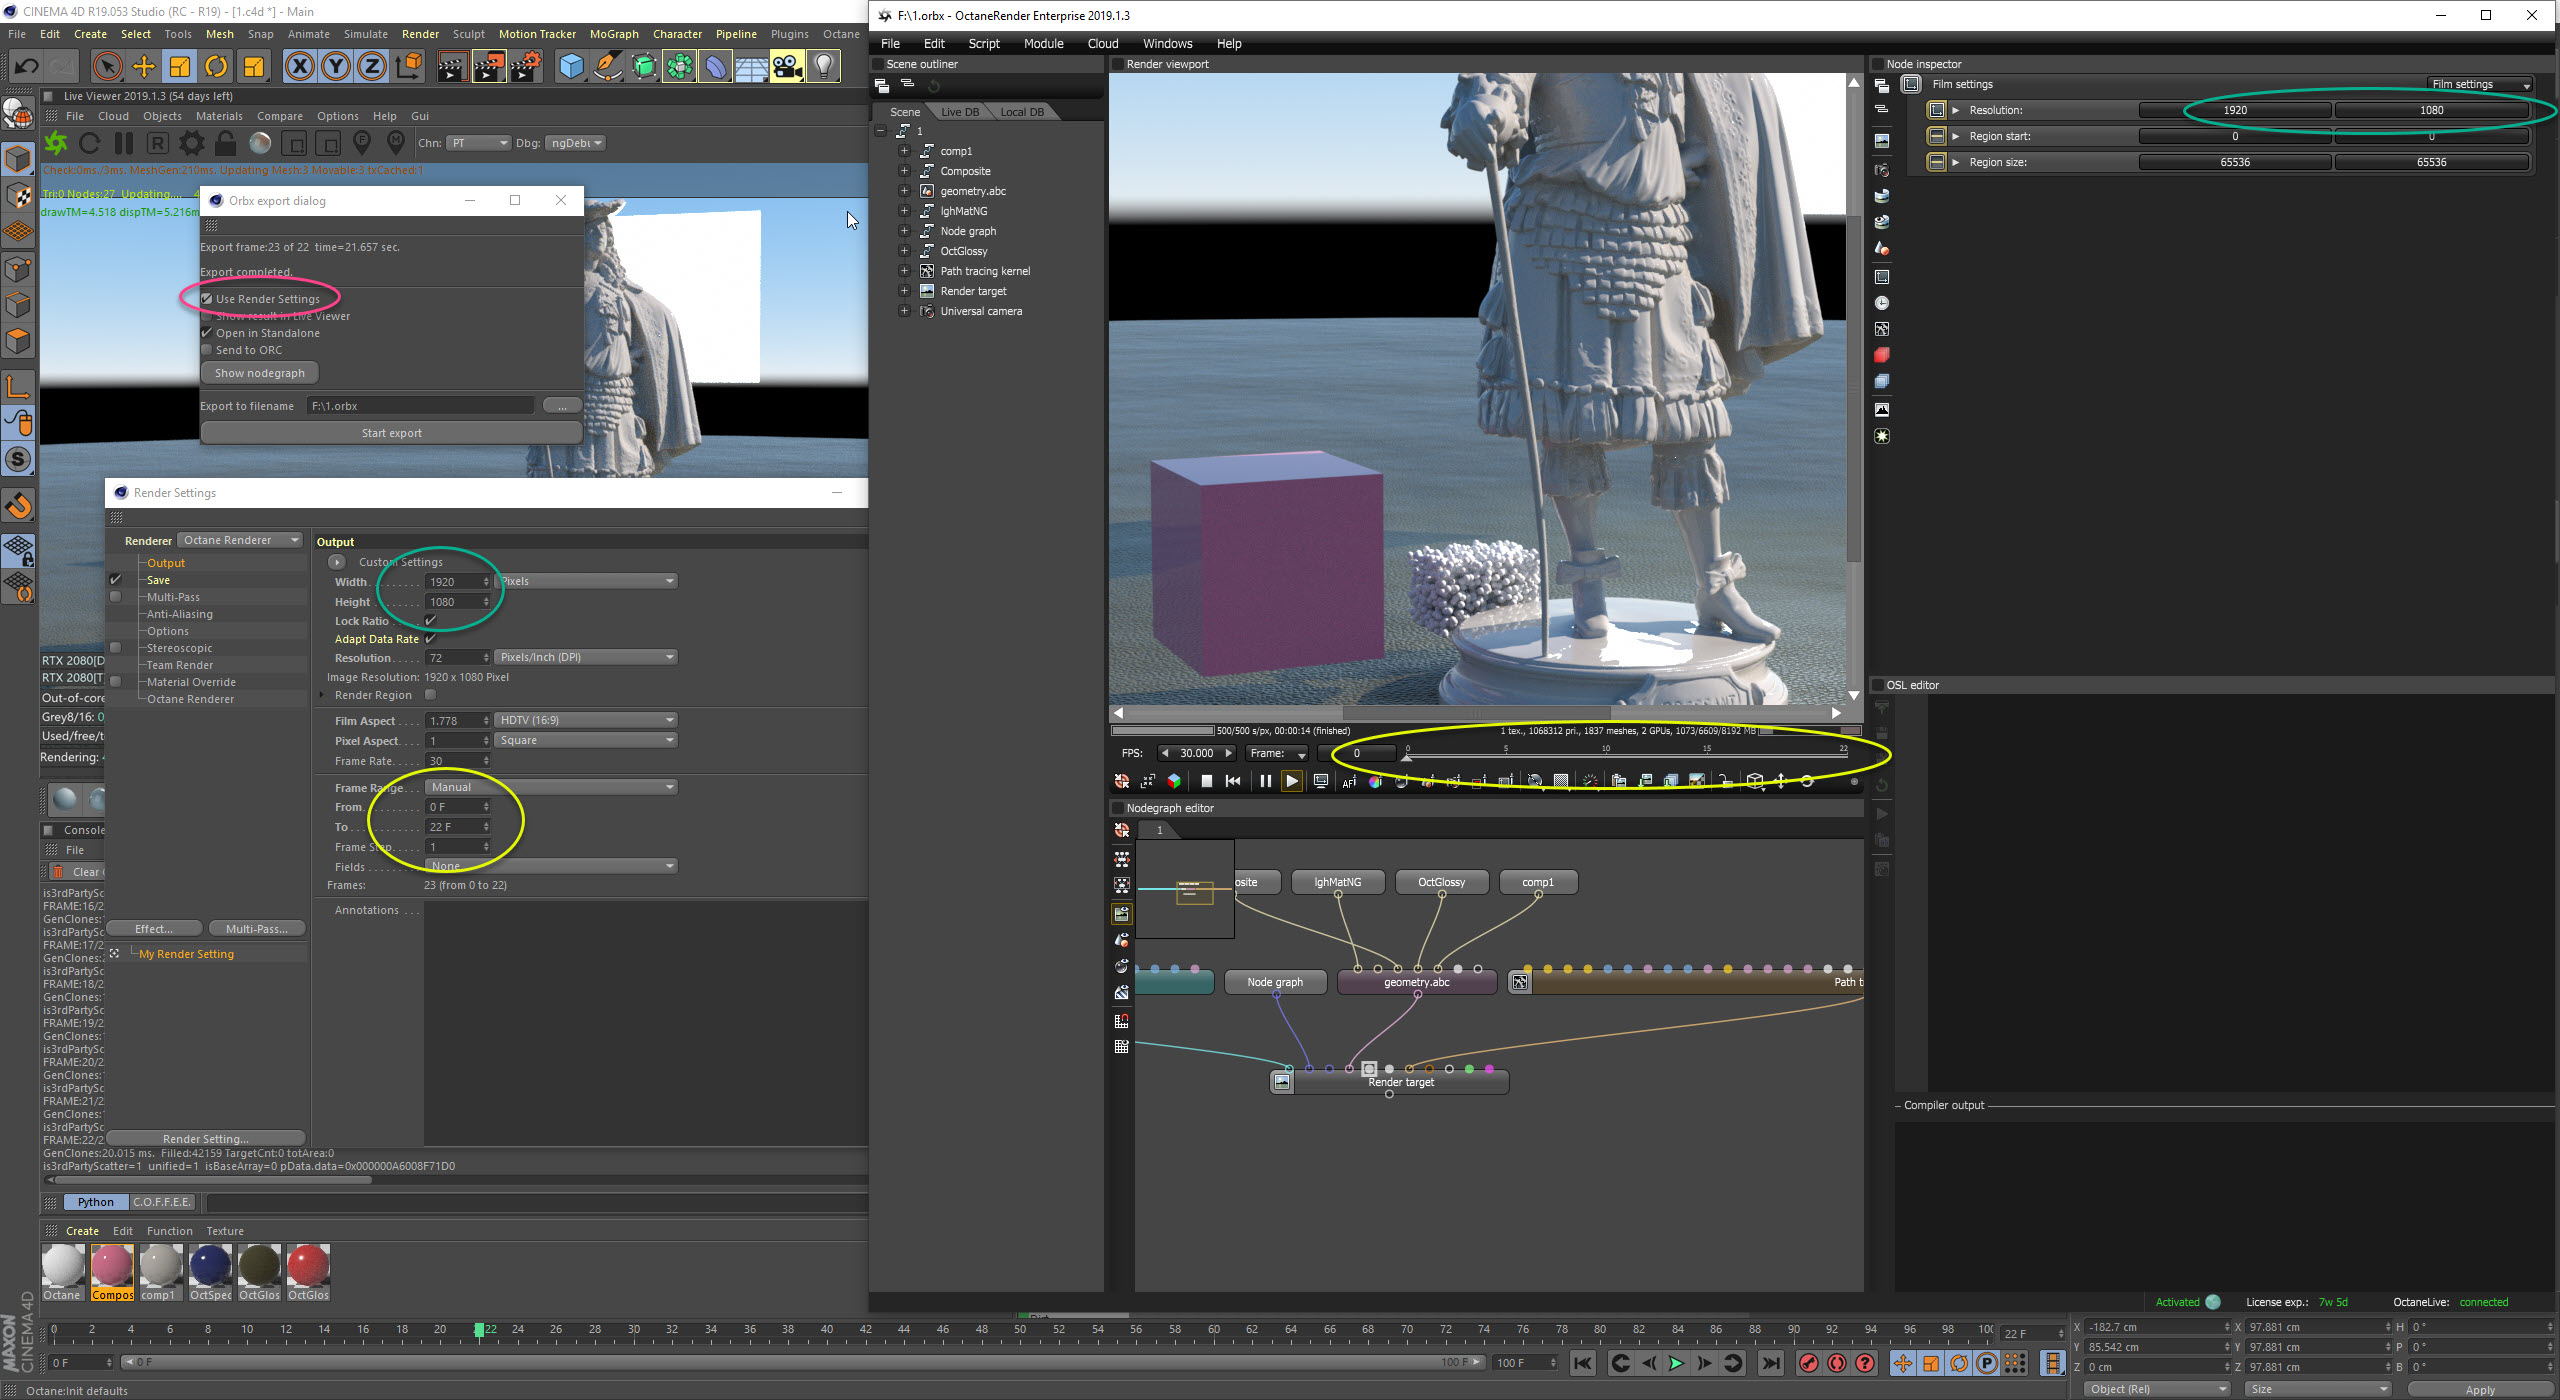The image size is (2560, 1400).
Task: Open the Frame Range dropdown set to Manual
Action: pyautogui.click(x=551, y=787)
